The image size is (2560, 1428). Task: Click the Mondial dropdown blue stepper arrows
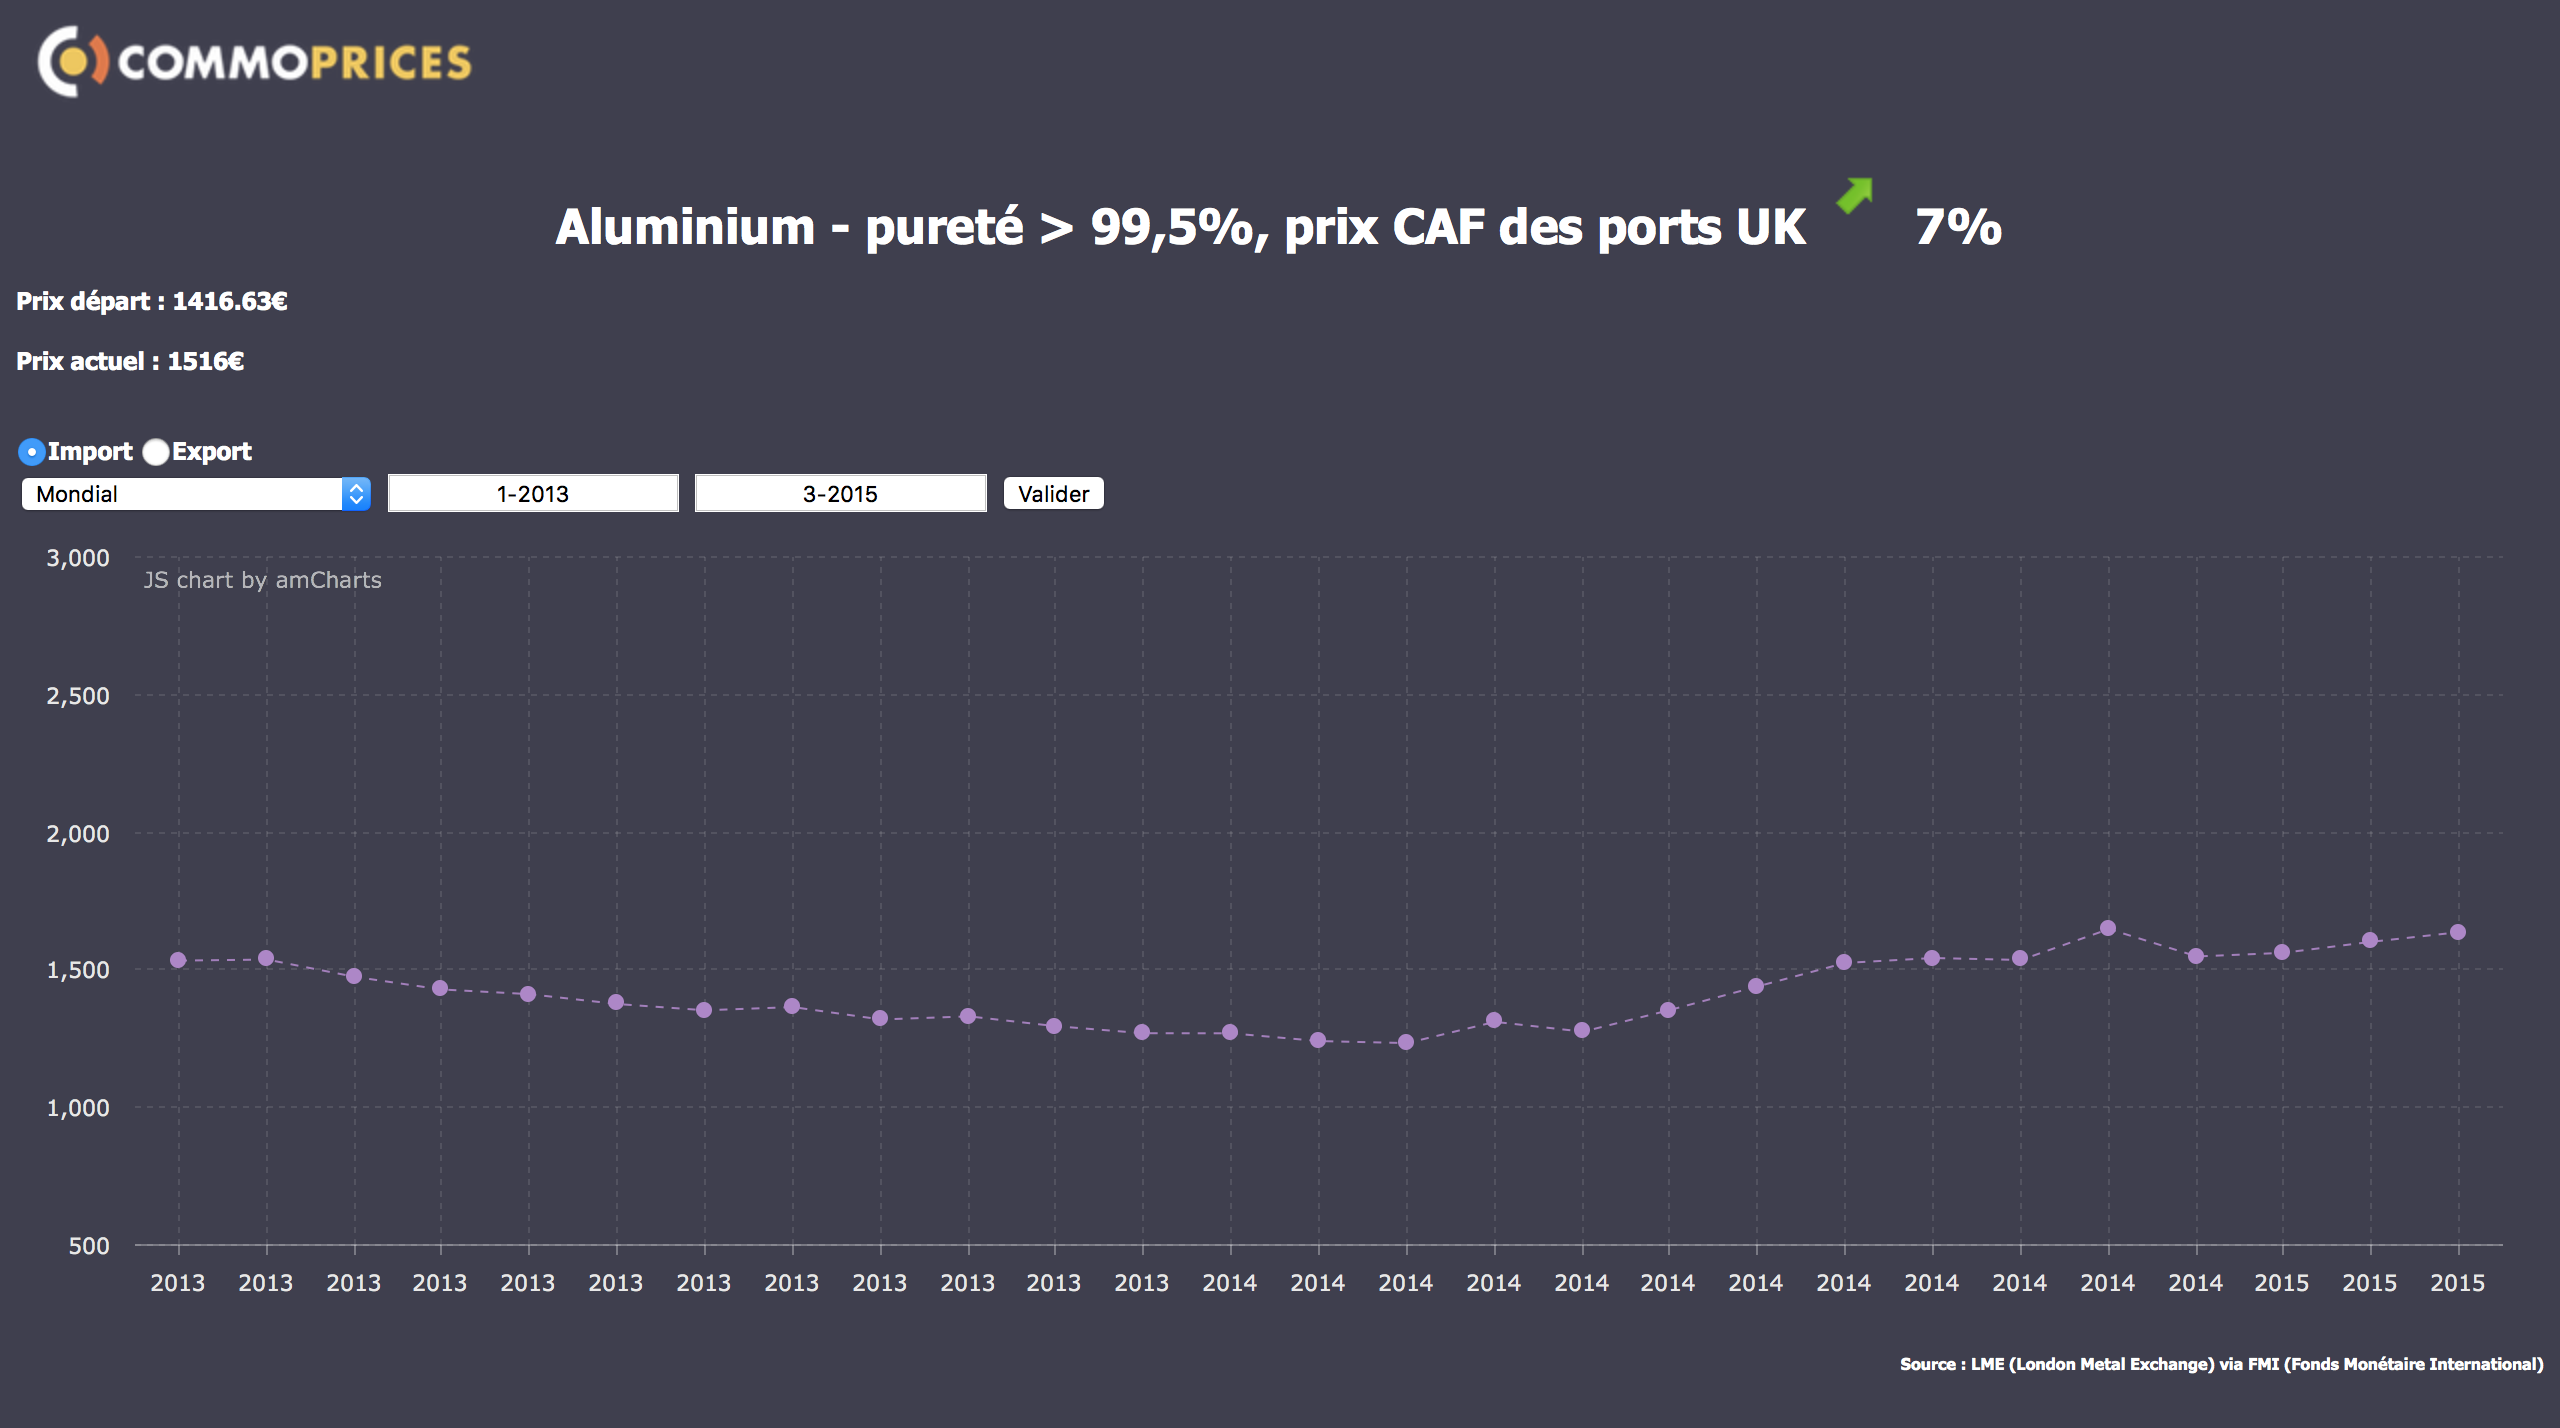[356, 494]
